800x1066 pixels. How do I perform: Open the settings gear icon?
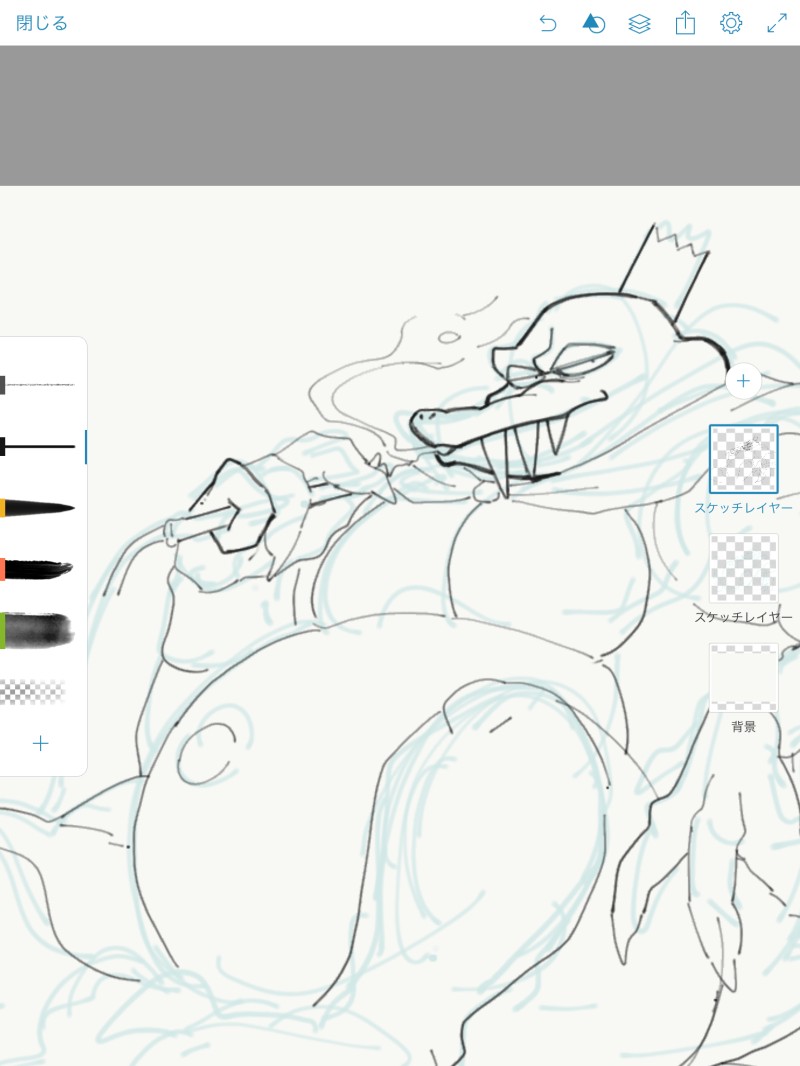tap(731, 24)
